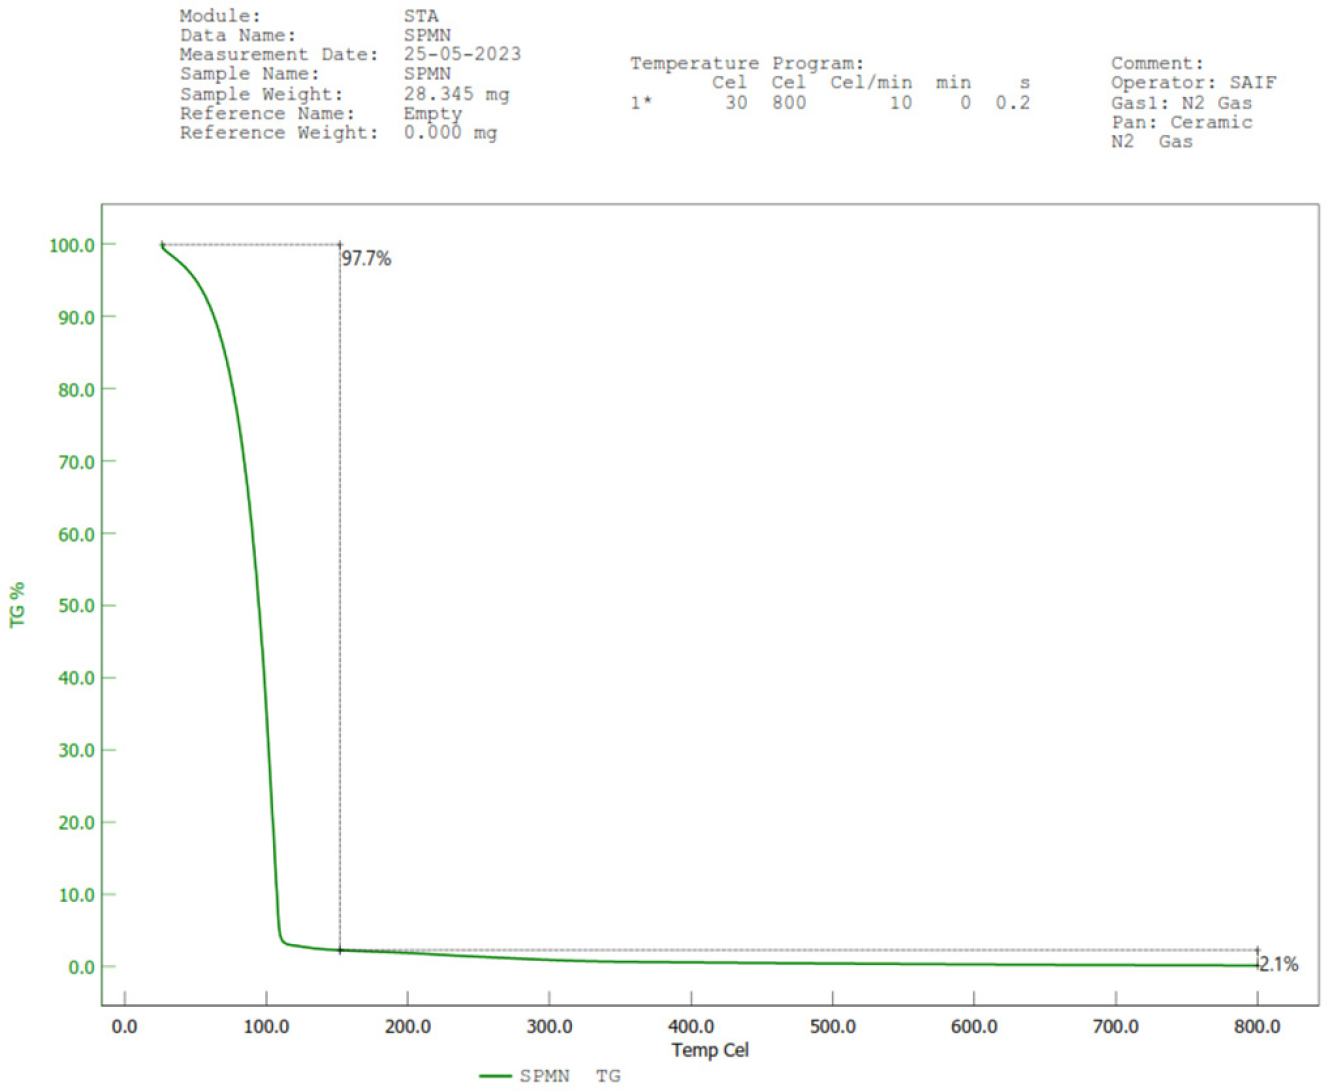1327x1091 pixels.
Task: Select the 'Pan: Ceramic' text
Action: pyautogui.click(x=1181, y=122)
